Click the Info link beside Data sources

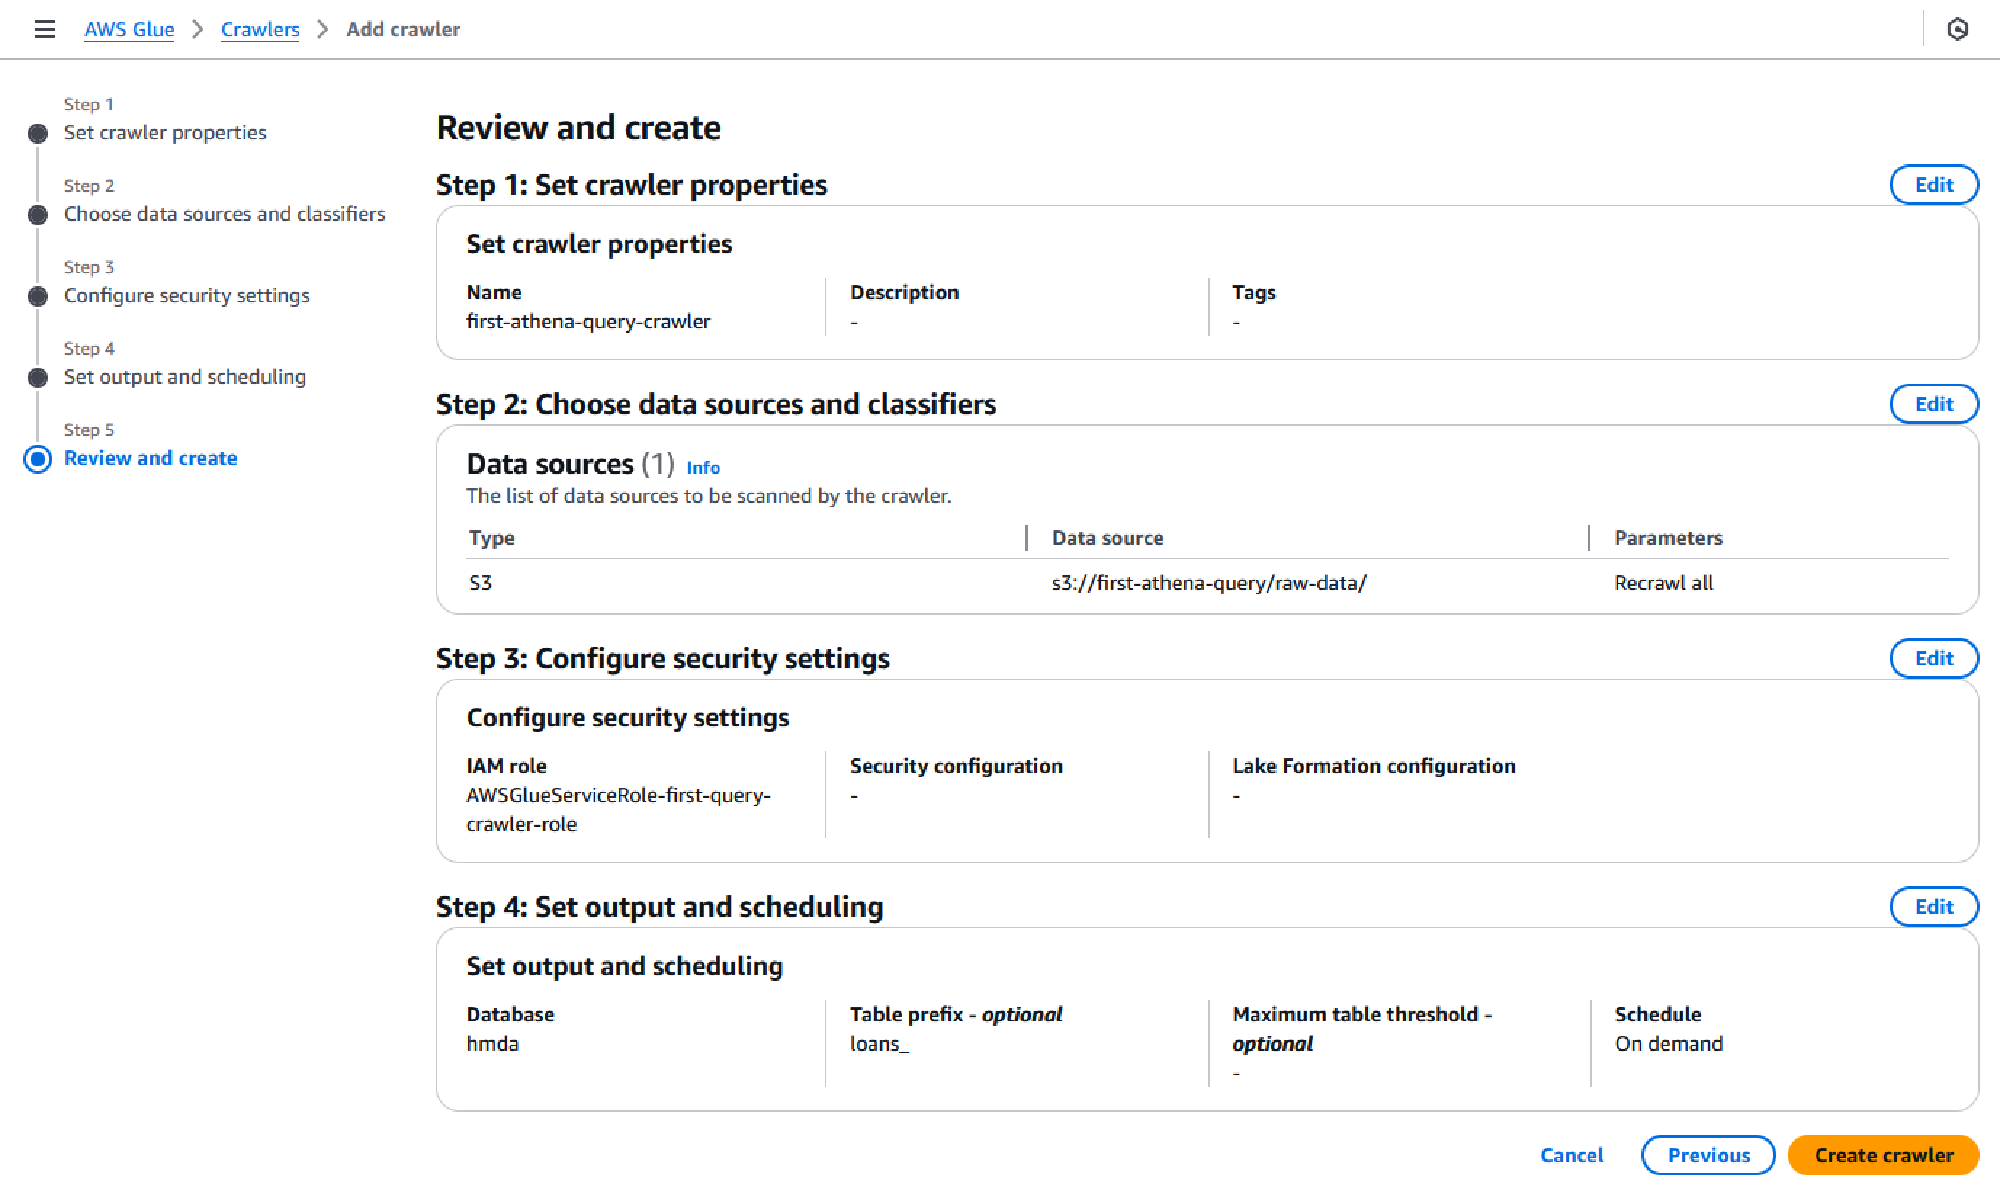point(702,467)
